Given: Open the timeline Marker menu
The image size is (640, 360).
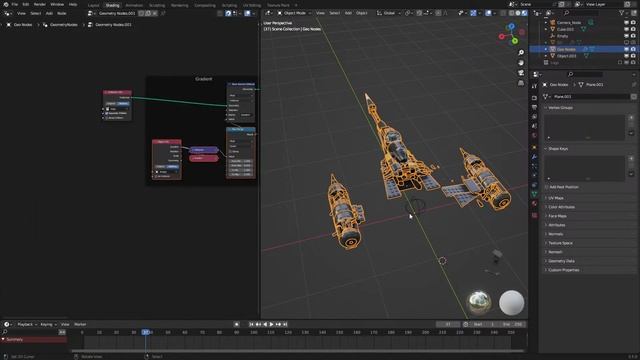Looking at the screenshot, I should [80, 324].
